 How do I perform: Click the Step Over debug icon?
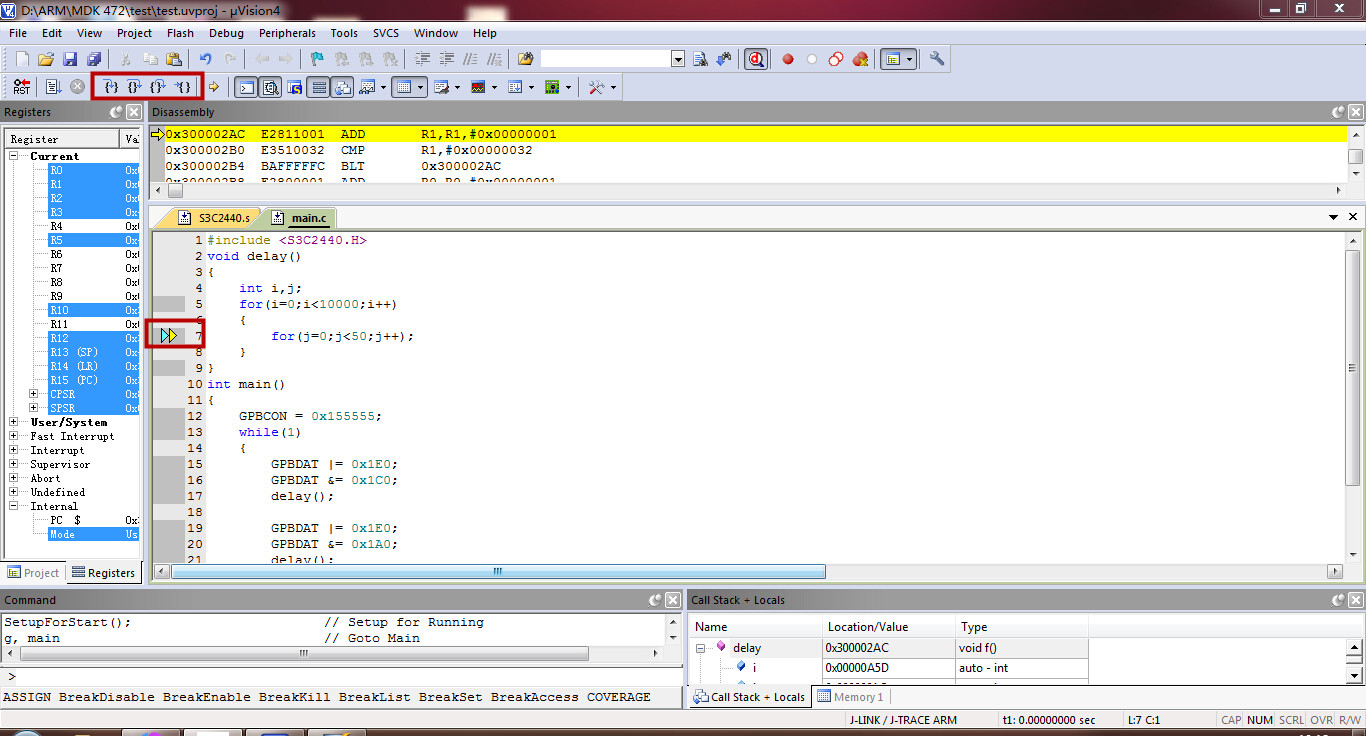(x=135, y=87)
